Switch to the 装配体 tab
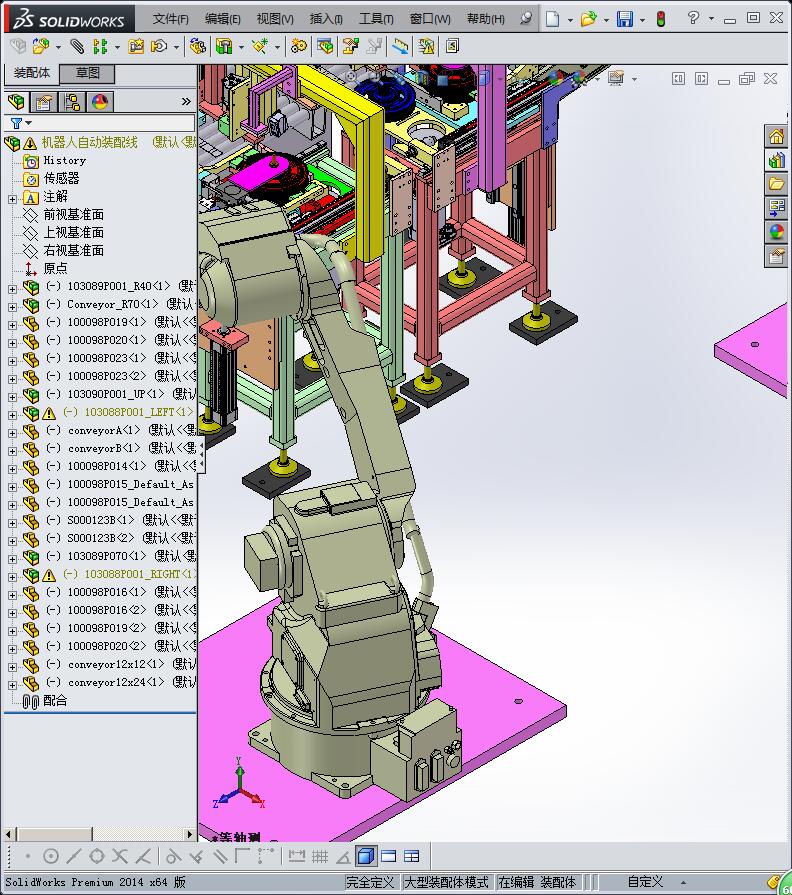Image resolution: width=792 pixels, height=895 pixels. click(32, 72)
